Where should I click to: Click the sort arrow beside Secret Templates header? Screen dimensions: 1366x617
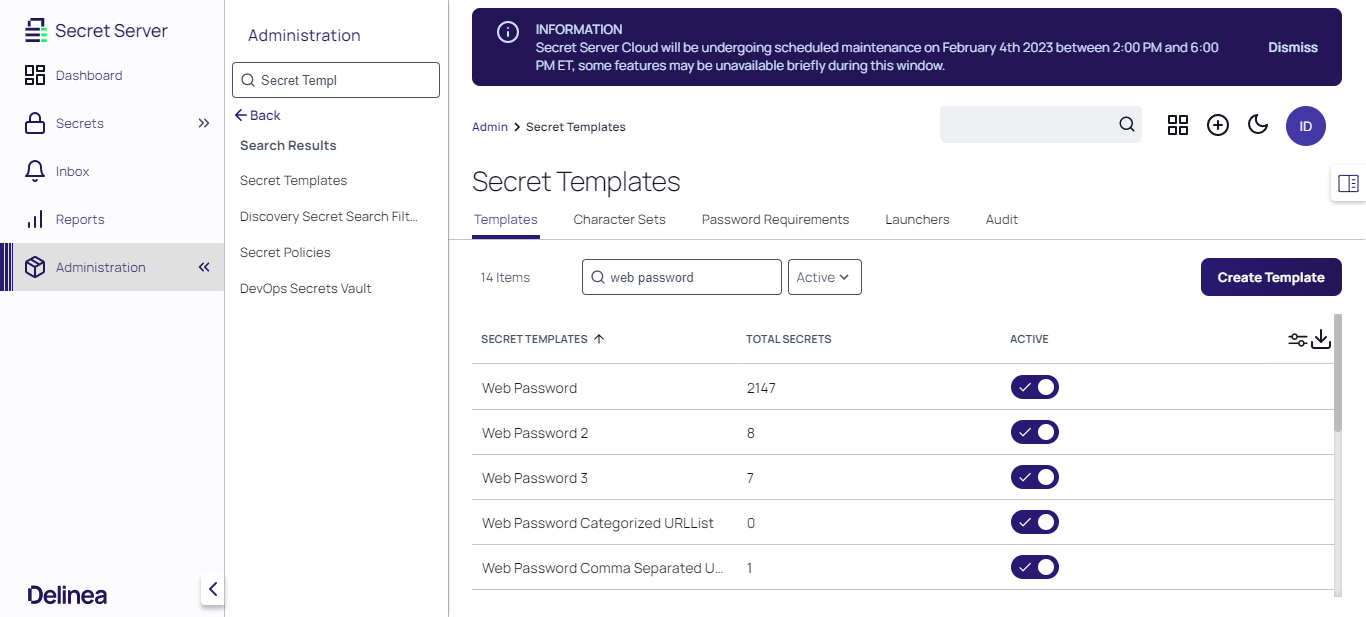pos(599,339)
